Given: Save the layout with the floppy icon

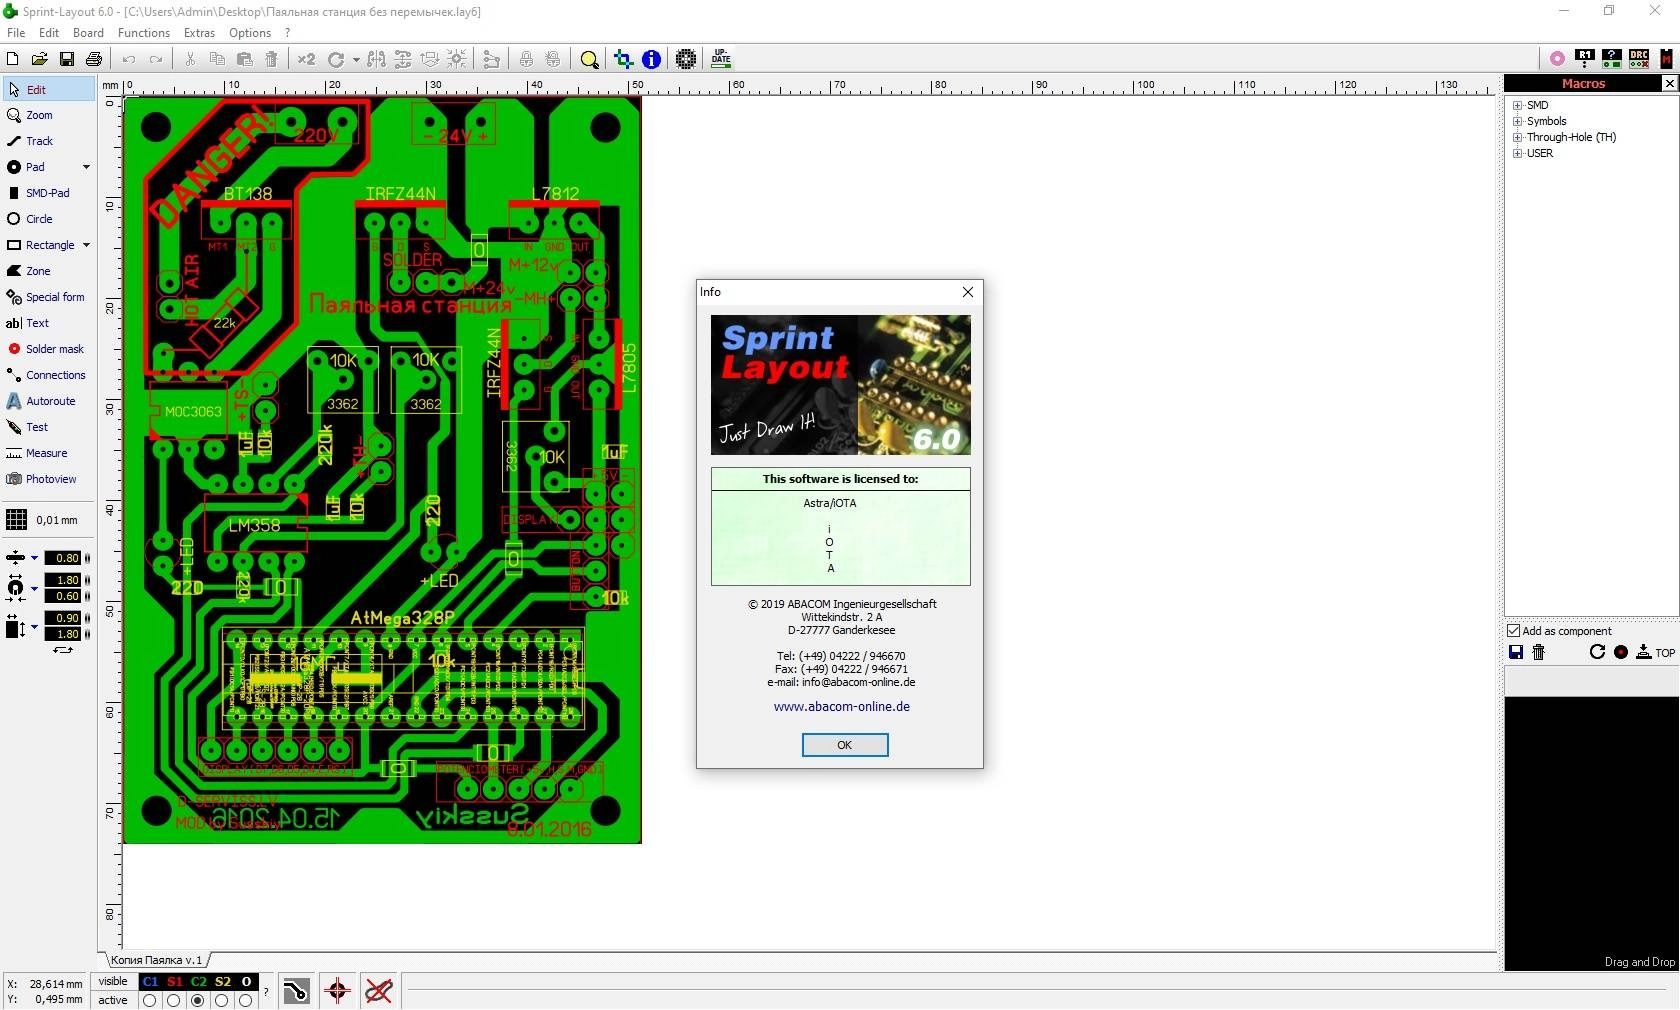Looking at the screenshot, I should [66, 59].
